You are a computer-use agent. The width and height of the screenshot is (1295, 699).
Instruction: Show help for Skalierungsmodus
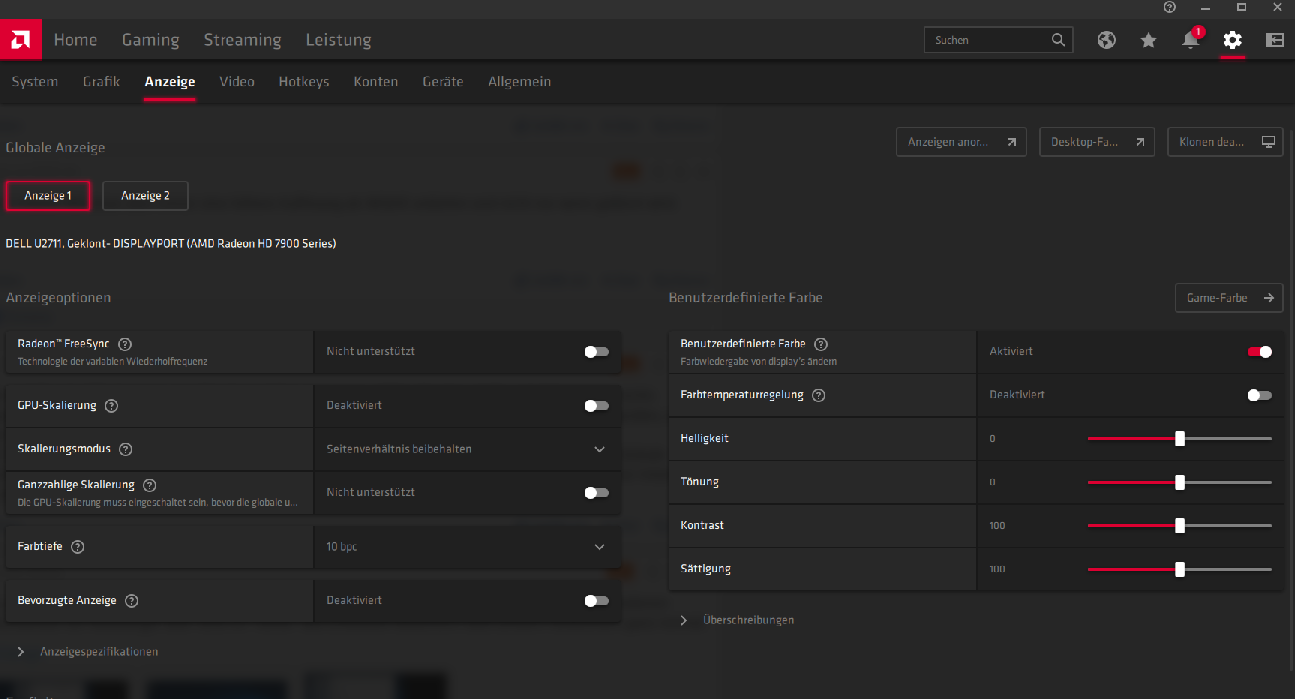[125, 449]
